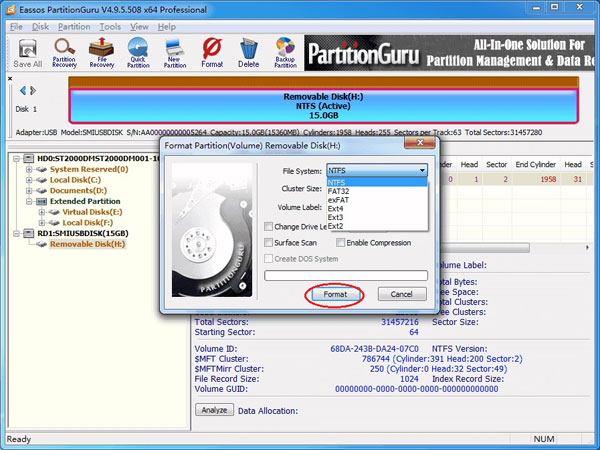Enable the Change Drive Letter checkbox

tap(268, 227)
